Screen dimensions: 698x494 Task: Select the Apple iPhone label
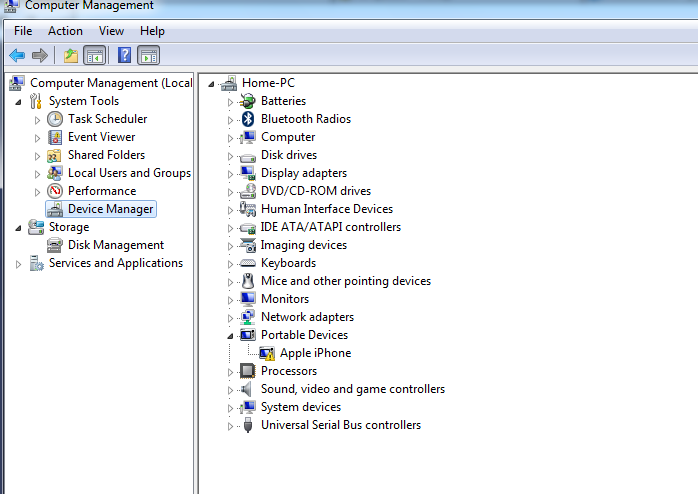click(316, 353)
